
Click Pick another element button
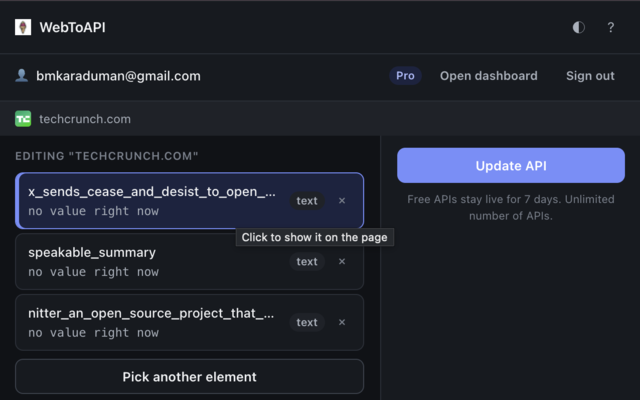coord(189,376)
